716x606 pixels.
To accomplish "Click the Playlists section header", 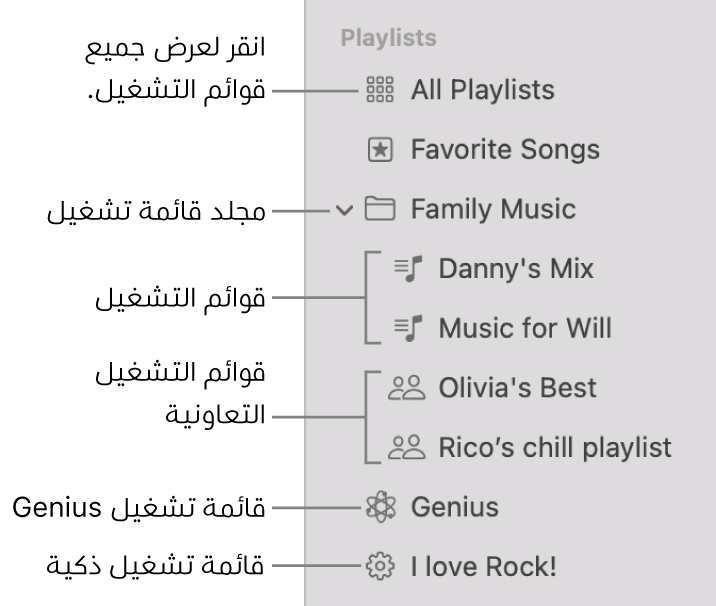I will [388, 39].
